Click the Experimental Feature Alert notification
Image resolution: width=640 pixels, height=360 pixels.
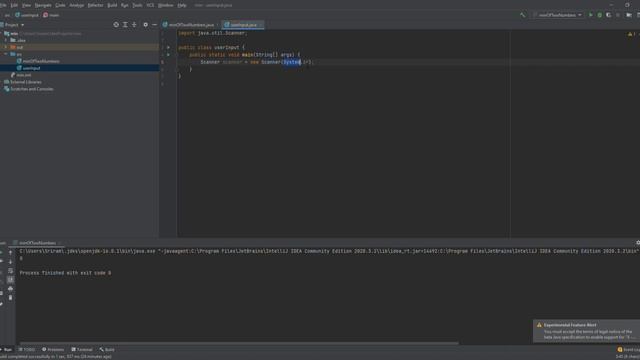pos(587,331)
